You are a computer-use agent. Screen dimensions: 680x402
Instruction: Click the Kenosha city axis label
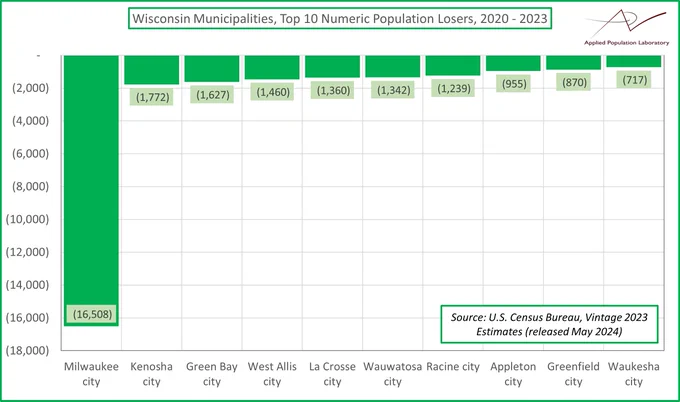pyautogui.click(x=151, y=374)
